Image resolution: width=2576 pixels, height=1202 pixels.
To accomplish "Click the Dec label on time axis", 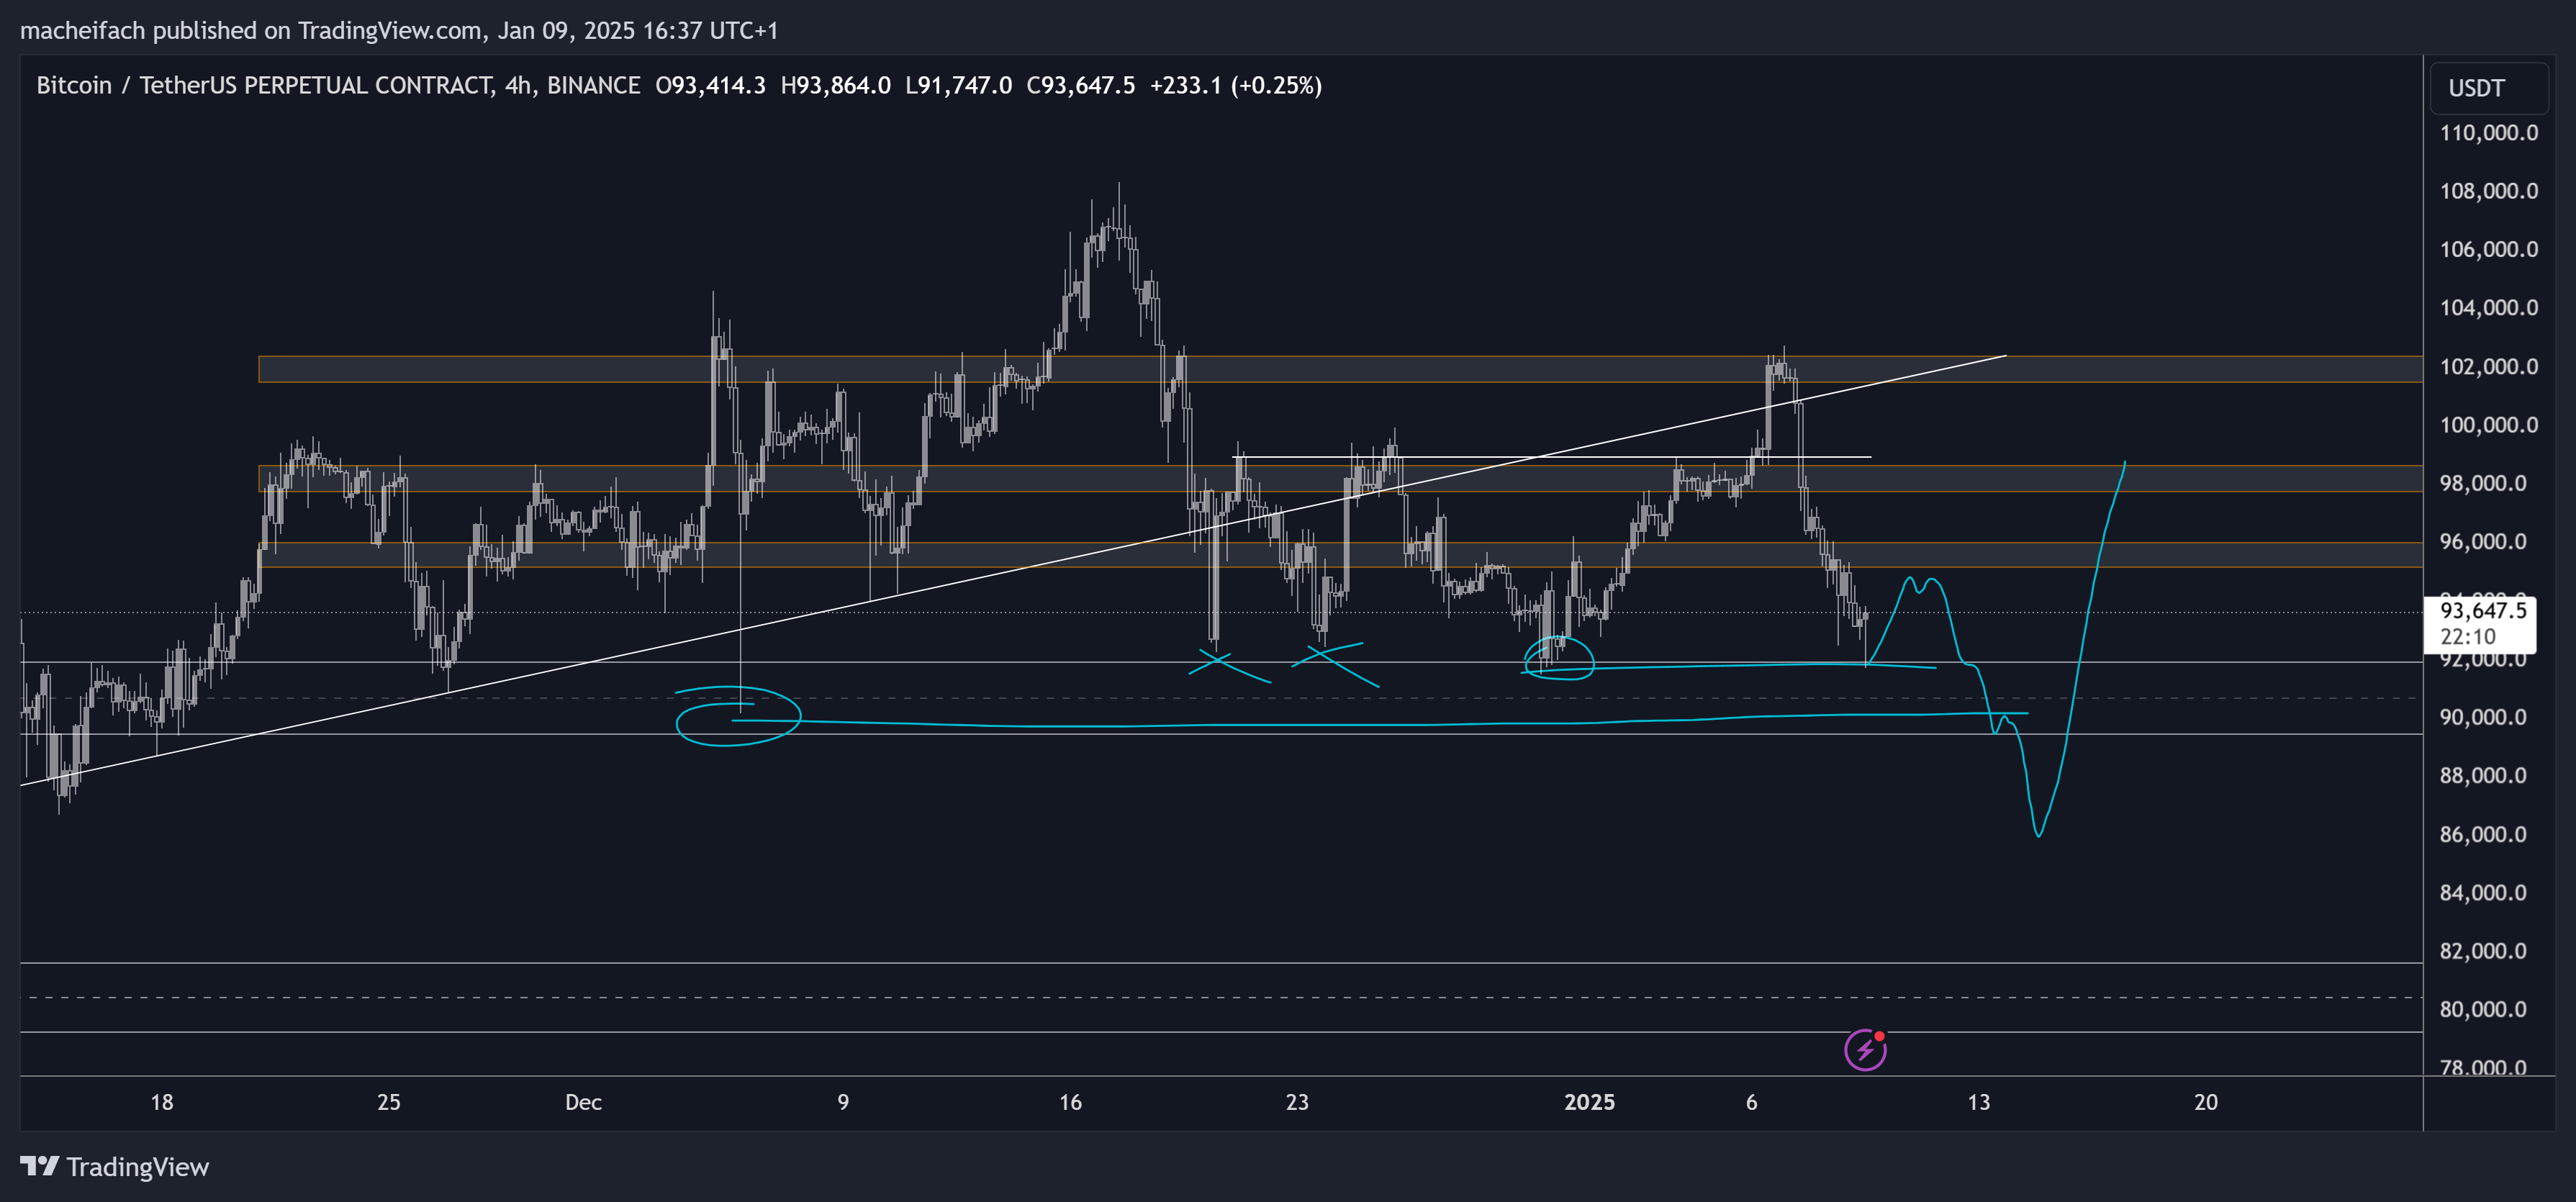I will [583, 1102].
